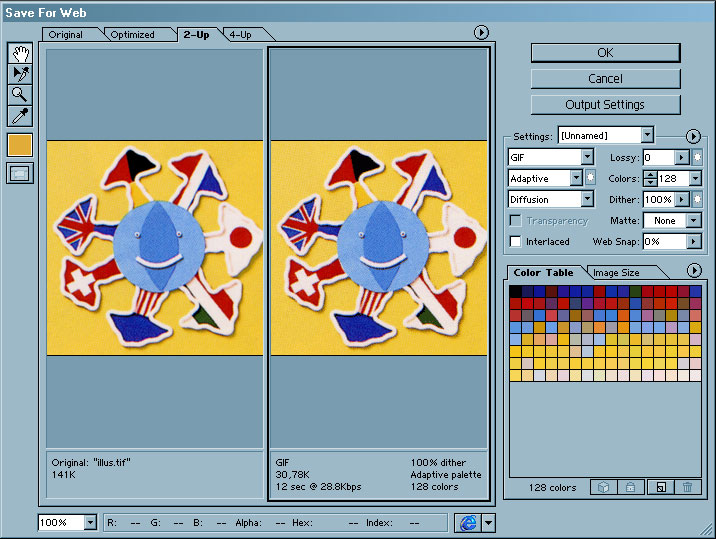716x539 pixels.
Task: Open Output Settings
Action: [605, 105]
